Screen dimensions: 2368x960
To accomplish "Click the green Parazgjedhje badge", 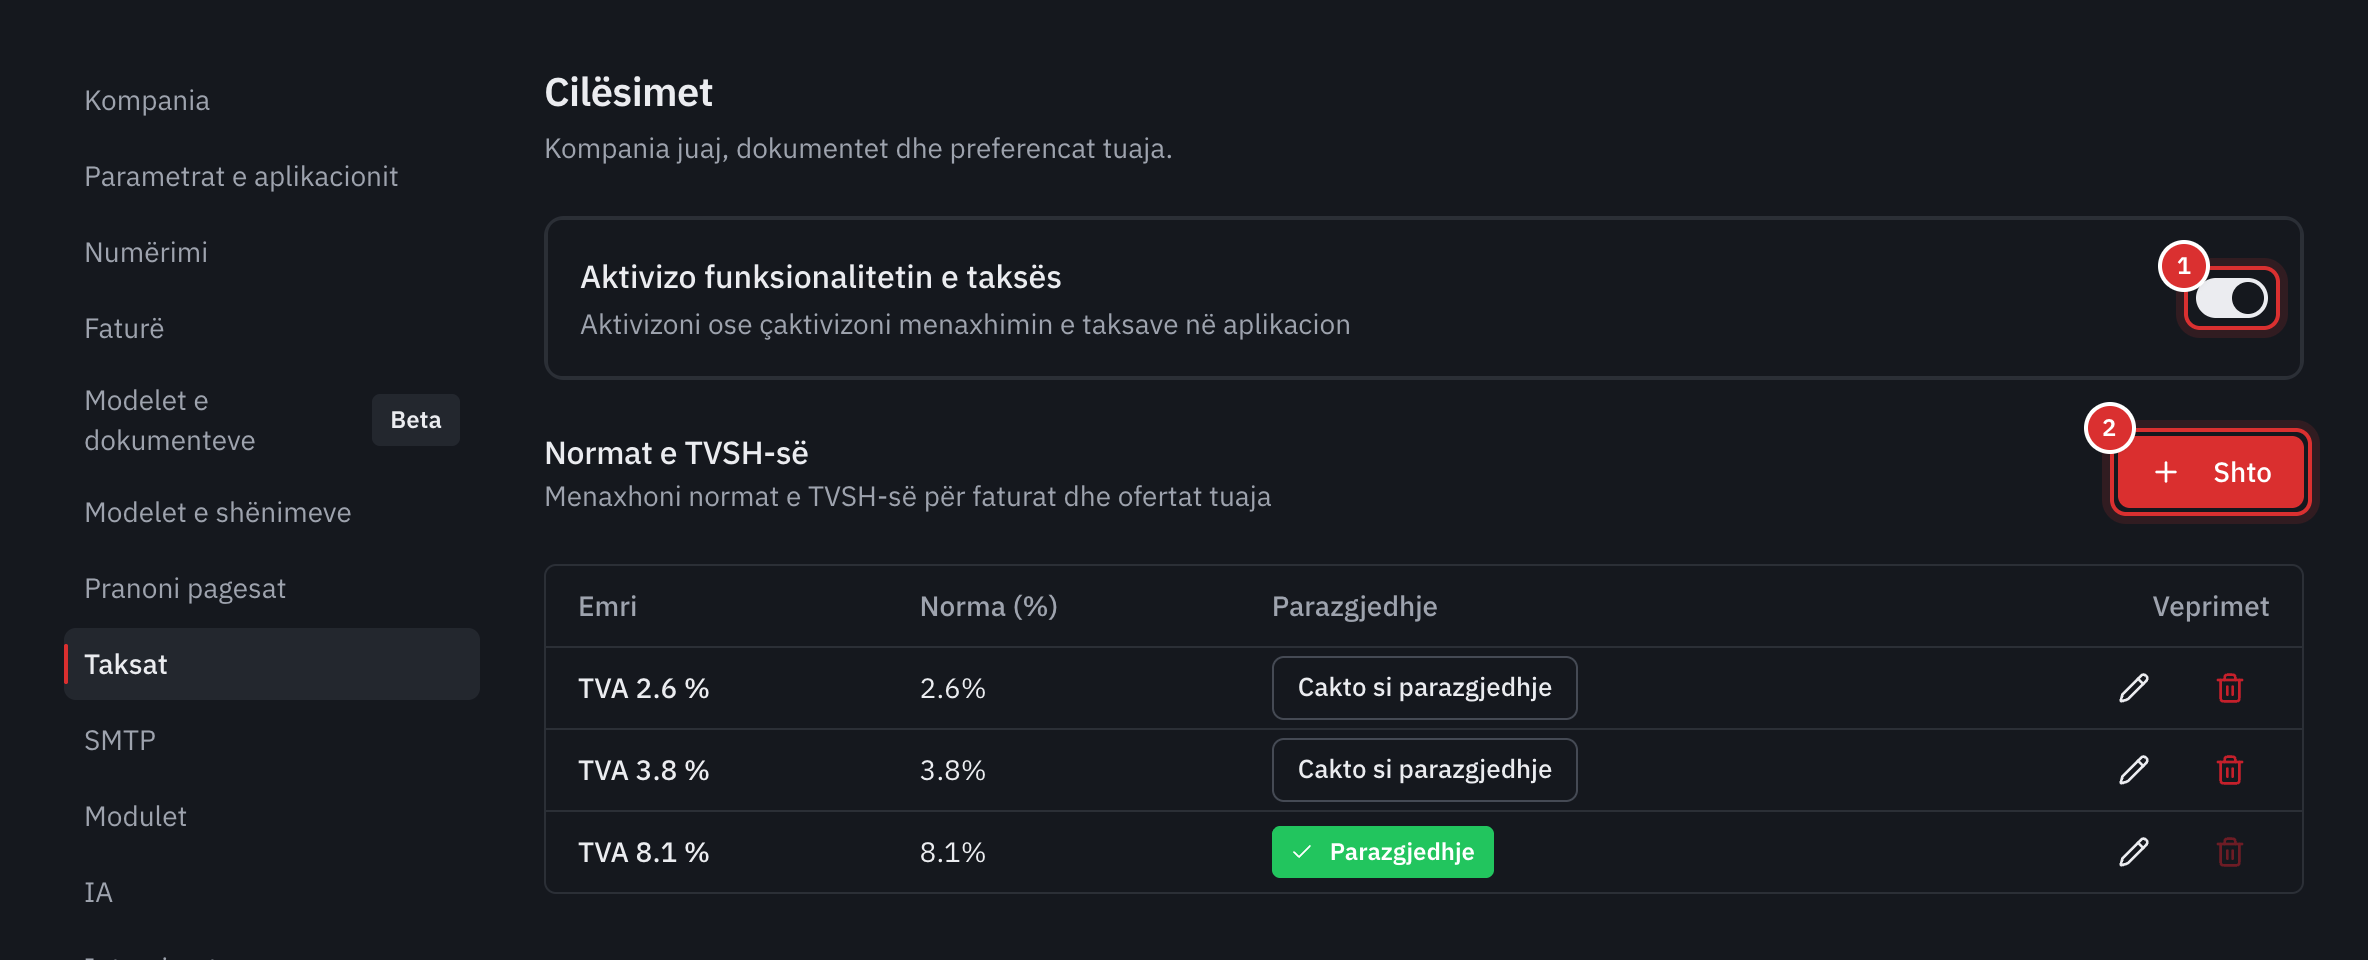I will (1382, 852).
